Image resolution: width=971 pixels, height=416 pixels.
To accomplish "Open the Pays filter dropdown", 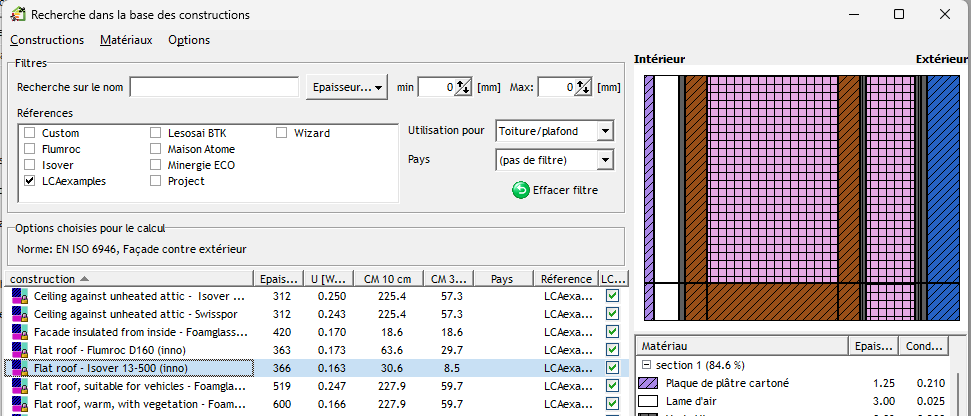I will 604,160.
